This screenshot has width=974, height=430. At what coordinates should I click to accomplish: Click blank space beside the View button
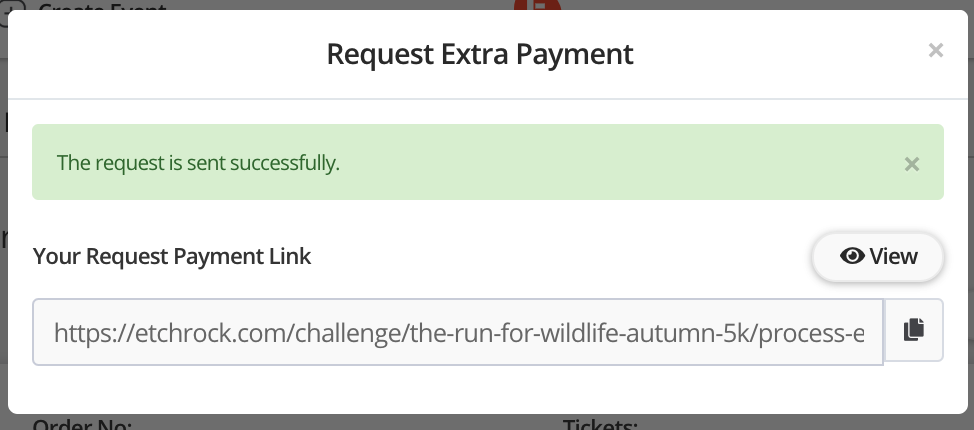click(x=559, y=257)
